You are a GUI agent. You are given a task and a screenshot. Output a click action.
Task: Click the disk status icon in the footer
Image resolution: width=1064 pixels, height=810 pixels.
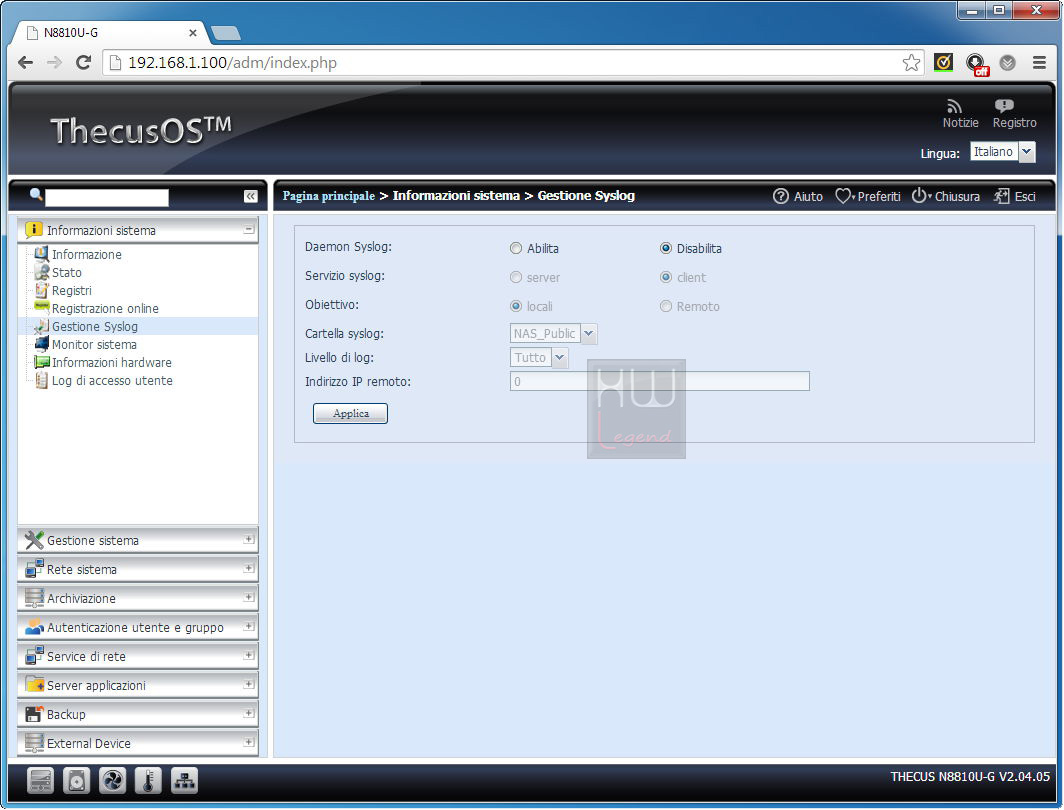coord(76,781)
